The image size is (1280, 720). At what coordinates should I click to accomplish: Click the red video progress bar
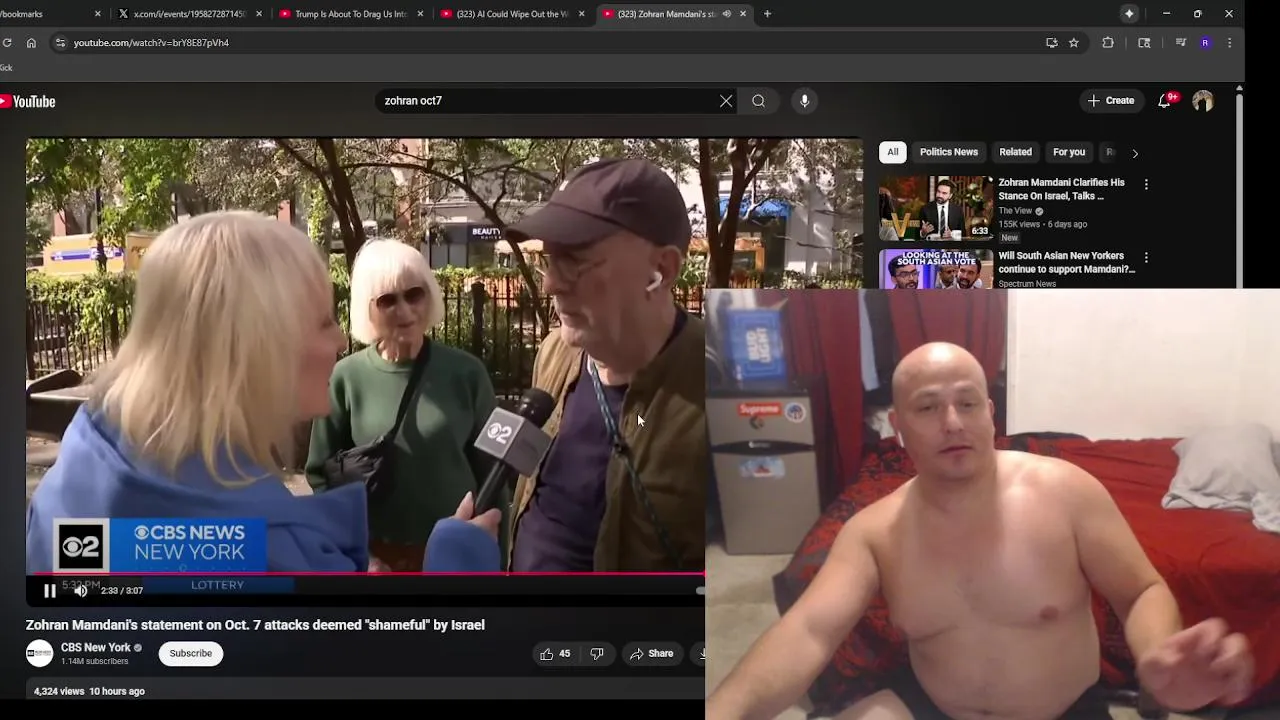click(x=365, y=574)
